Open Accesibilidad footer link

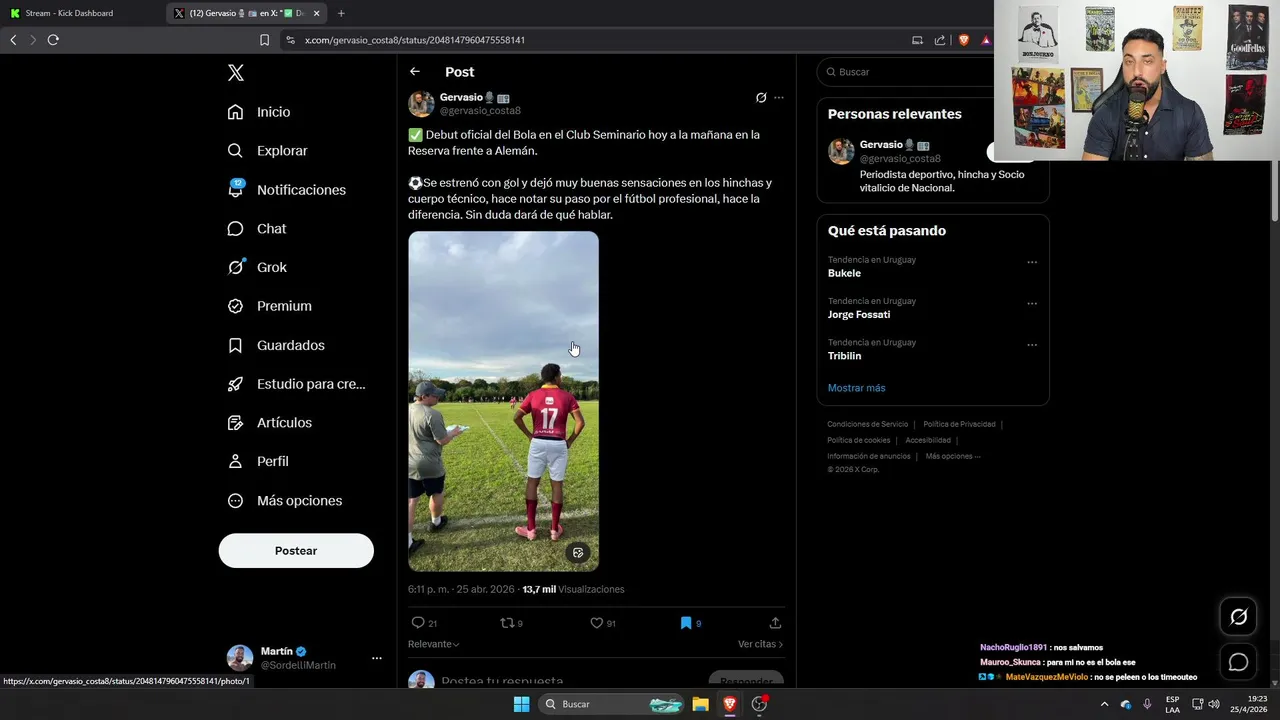(928, 440)
